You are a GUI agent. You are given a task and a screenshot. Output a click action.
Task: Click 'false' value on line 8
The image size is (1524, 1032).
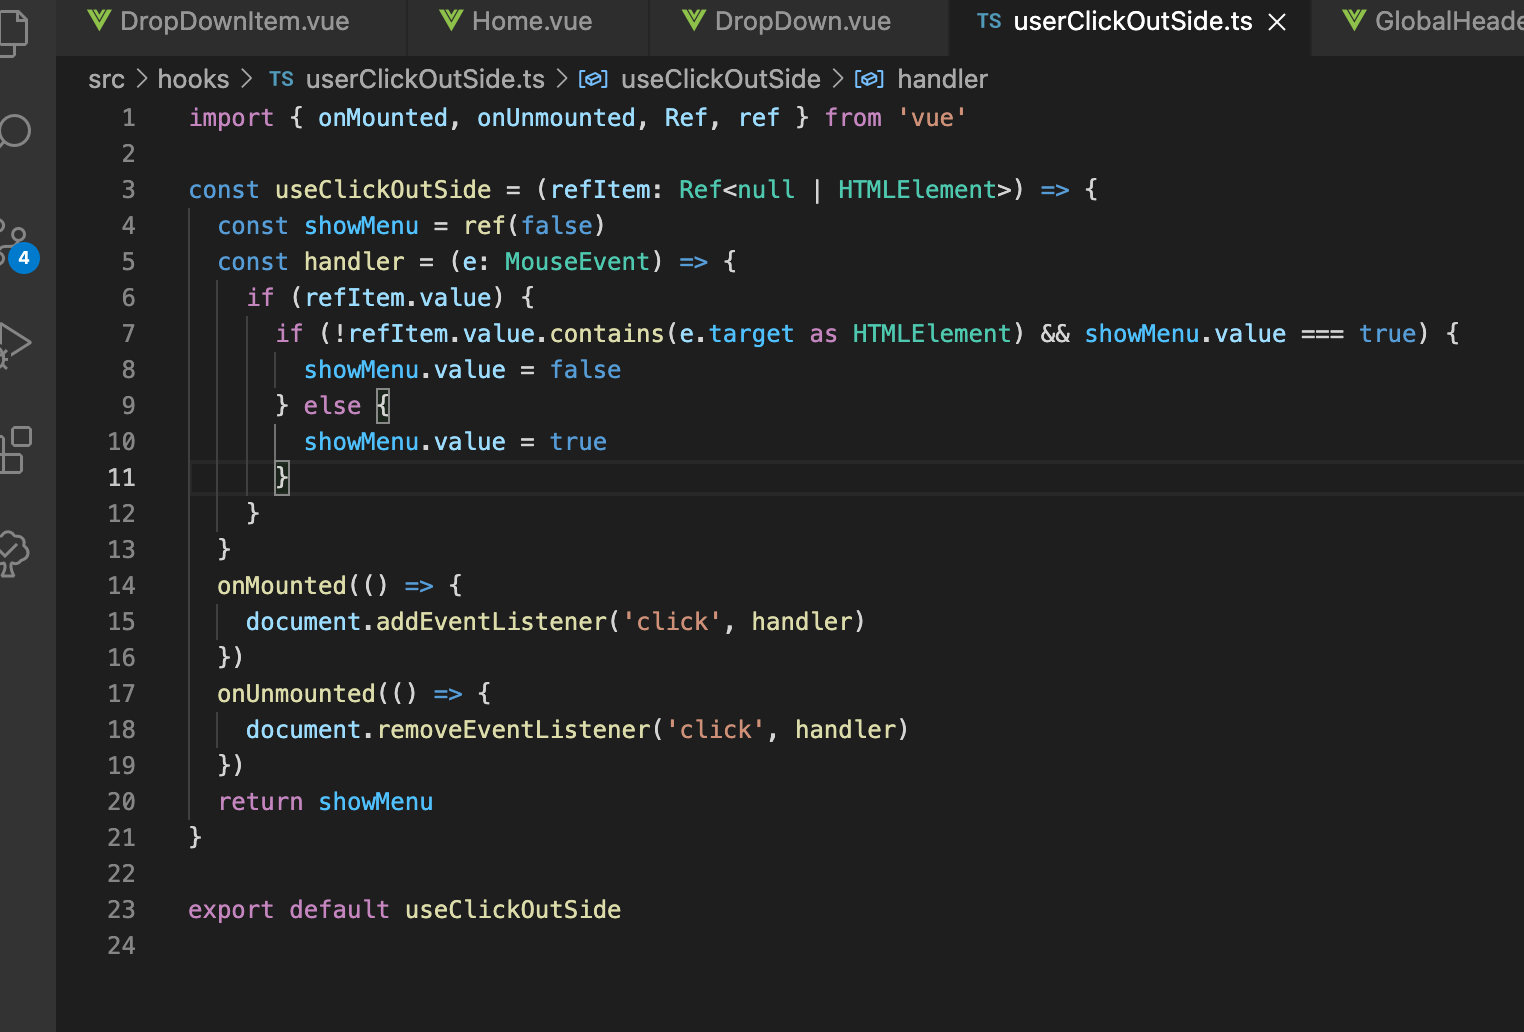(585, 370)
